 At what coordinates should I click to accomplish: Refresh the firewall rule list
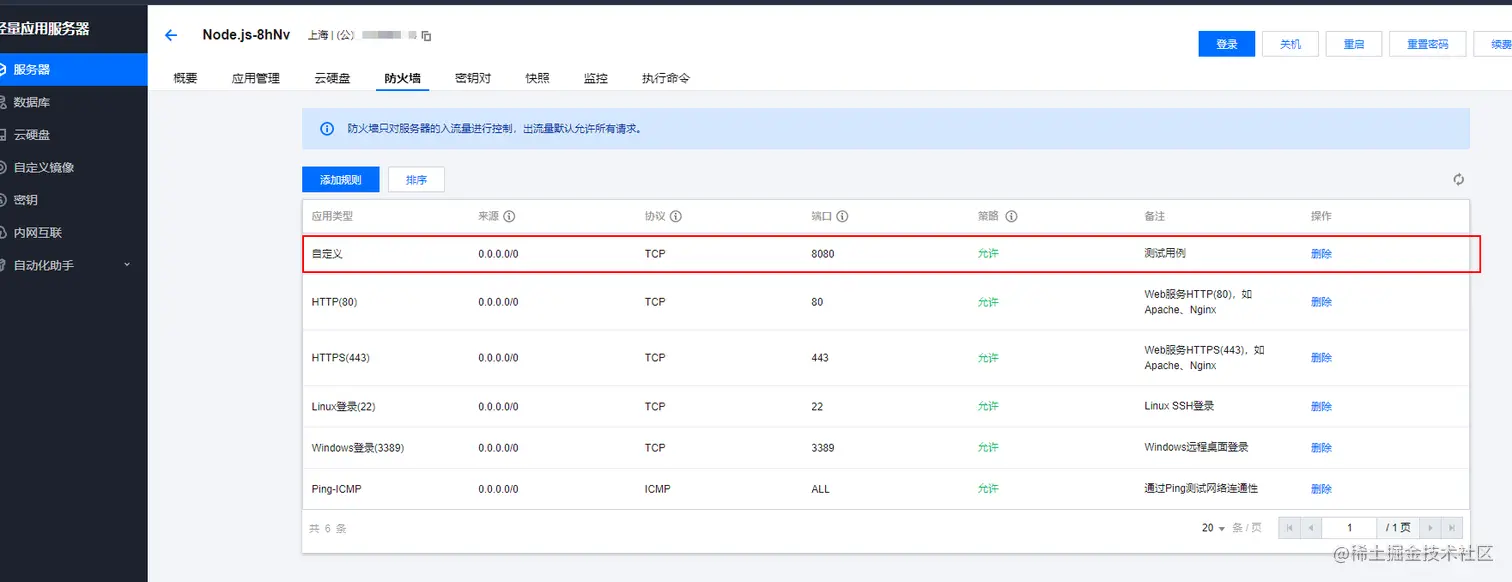click(x=1459, y=179)
